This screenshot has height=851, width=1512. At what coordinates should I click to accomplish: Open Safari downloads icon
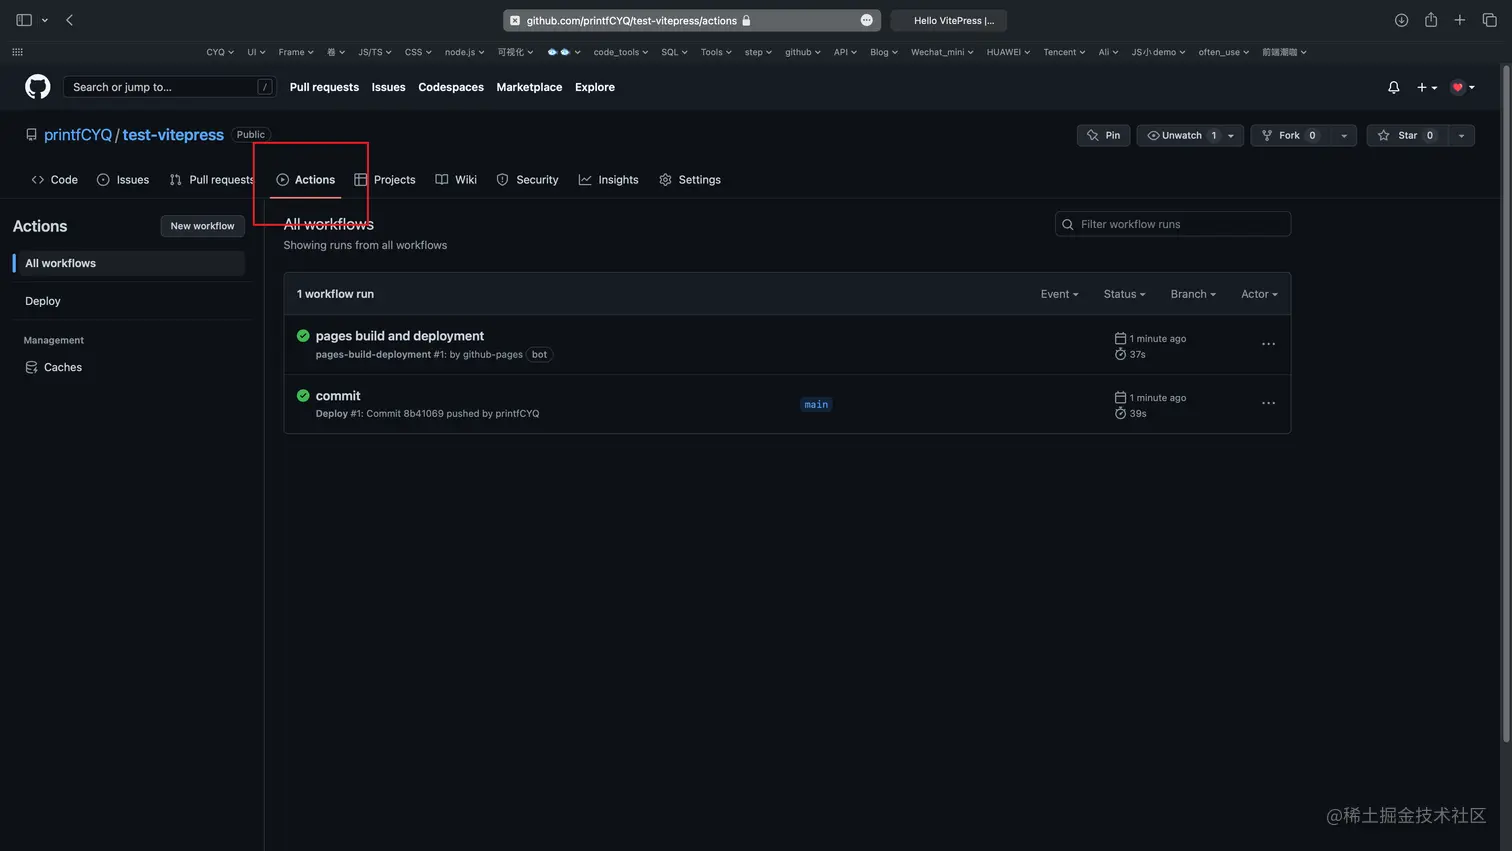click(1401, 20)
